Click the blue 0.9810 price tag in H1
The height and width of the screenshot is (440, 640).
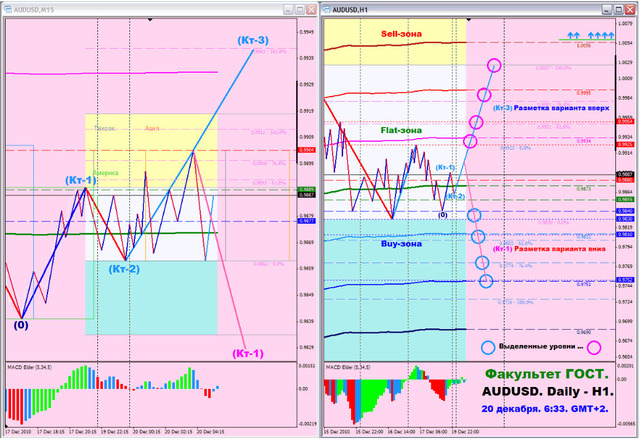pyautogui.click(x=625, y=235)
